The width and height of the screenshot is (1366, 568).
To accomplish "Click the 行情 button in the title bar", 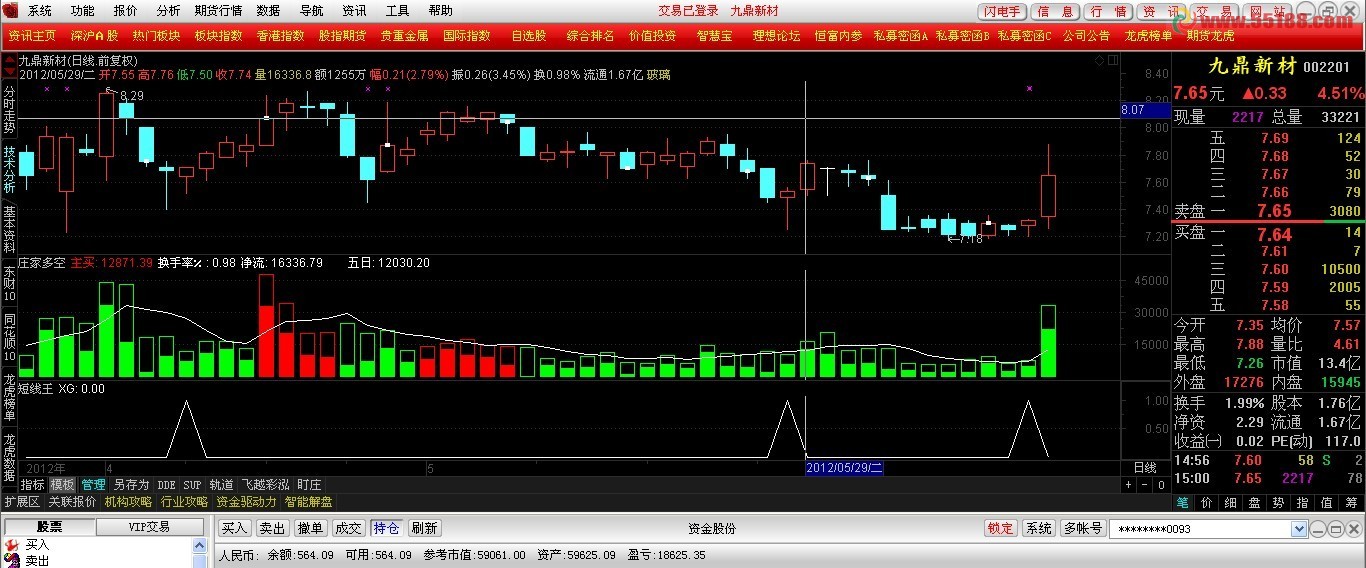I will [x=1108, y=11].
